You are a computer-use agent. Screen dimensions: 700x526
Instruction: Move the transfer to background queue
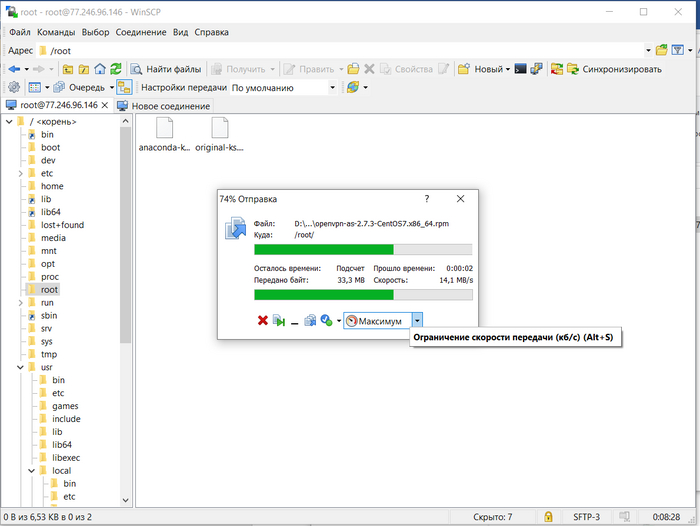(x=310, y=321)
